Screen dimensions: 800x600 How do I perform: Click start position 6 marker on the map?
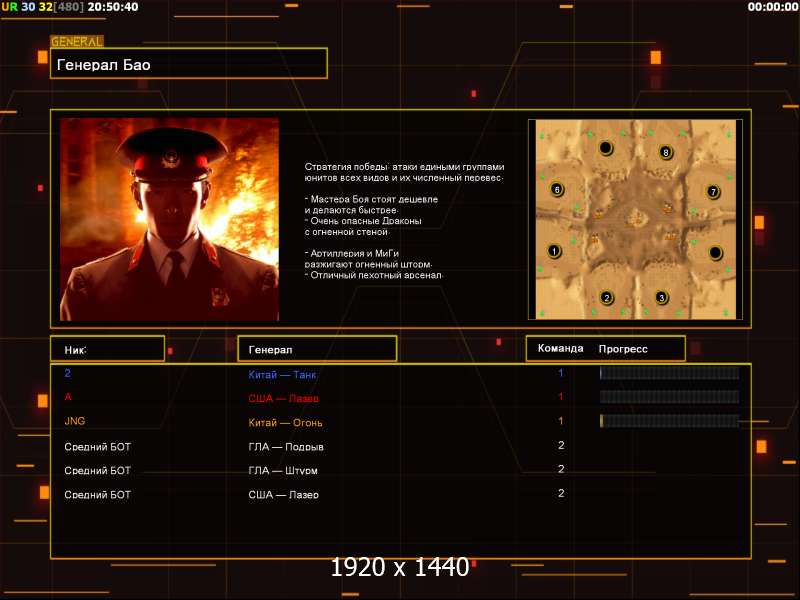tap(557, 189)
